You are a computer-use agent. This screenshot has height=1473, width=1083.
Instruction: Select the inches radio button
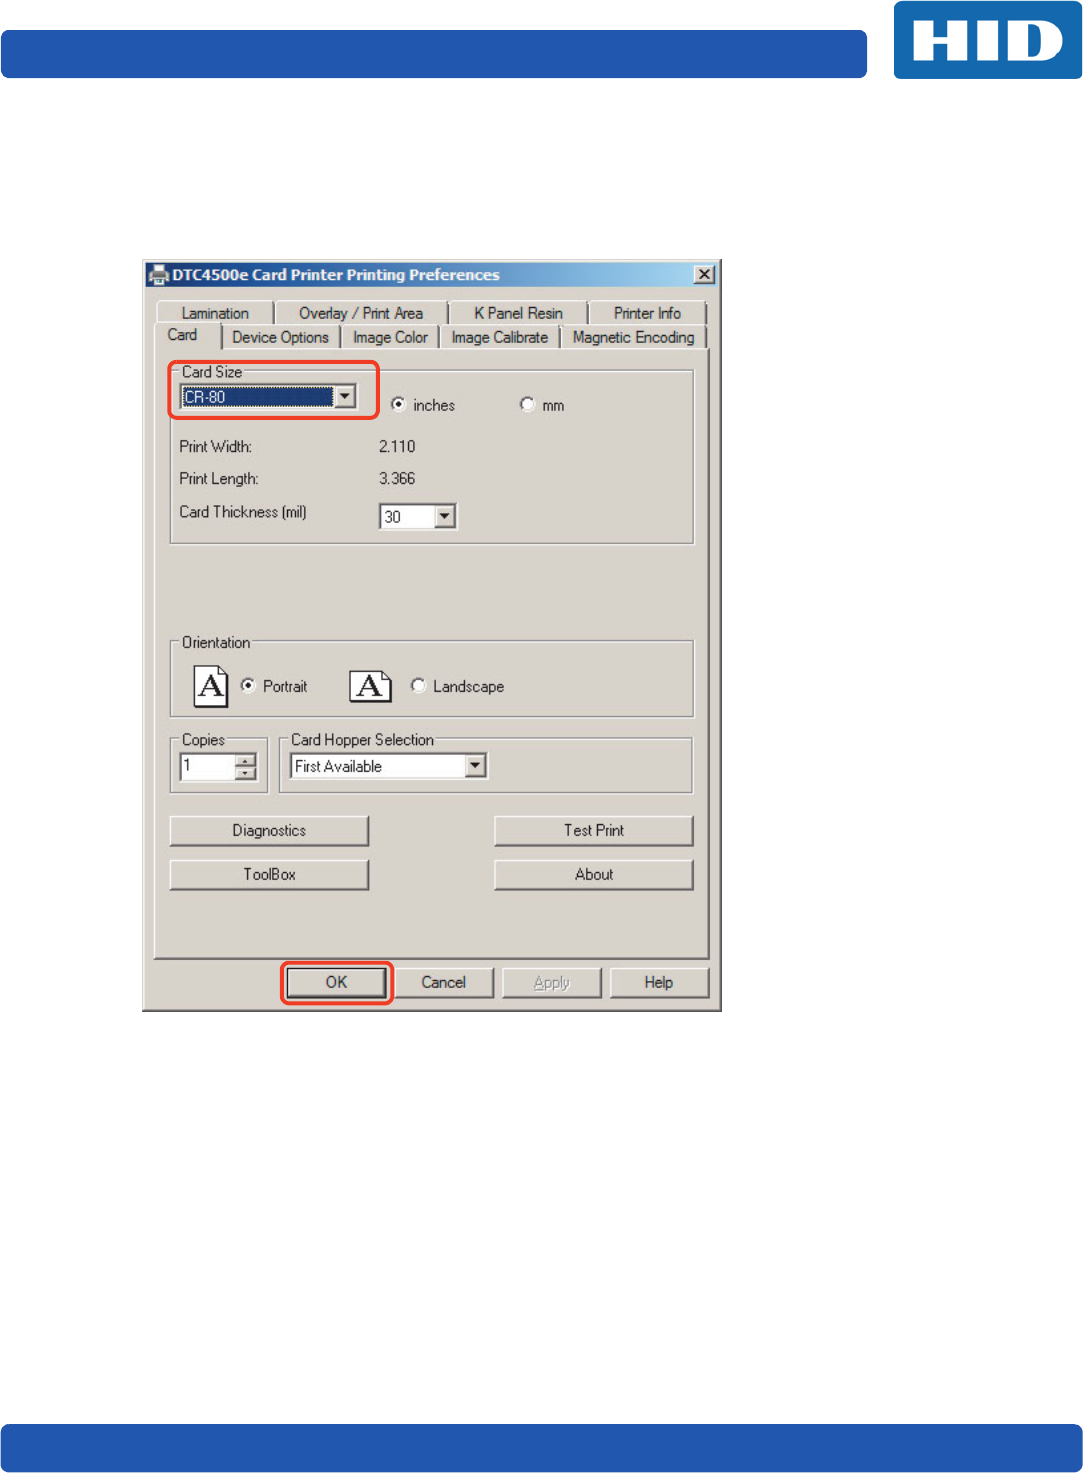coord(398,405)
